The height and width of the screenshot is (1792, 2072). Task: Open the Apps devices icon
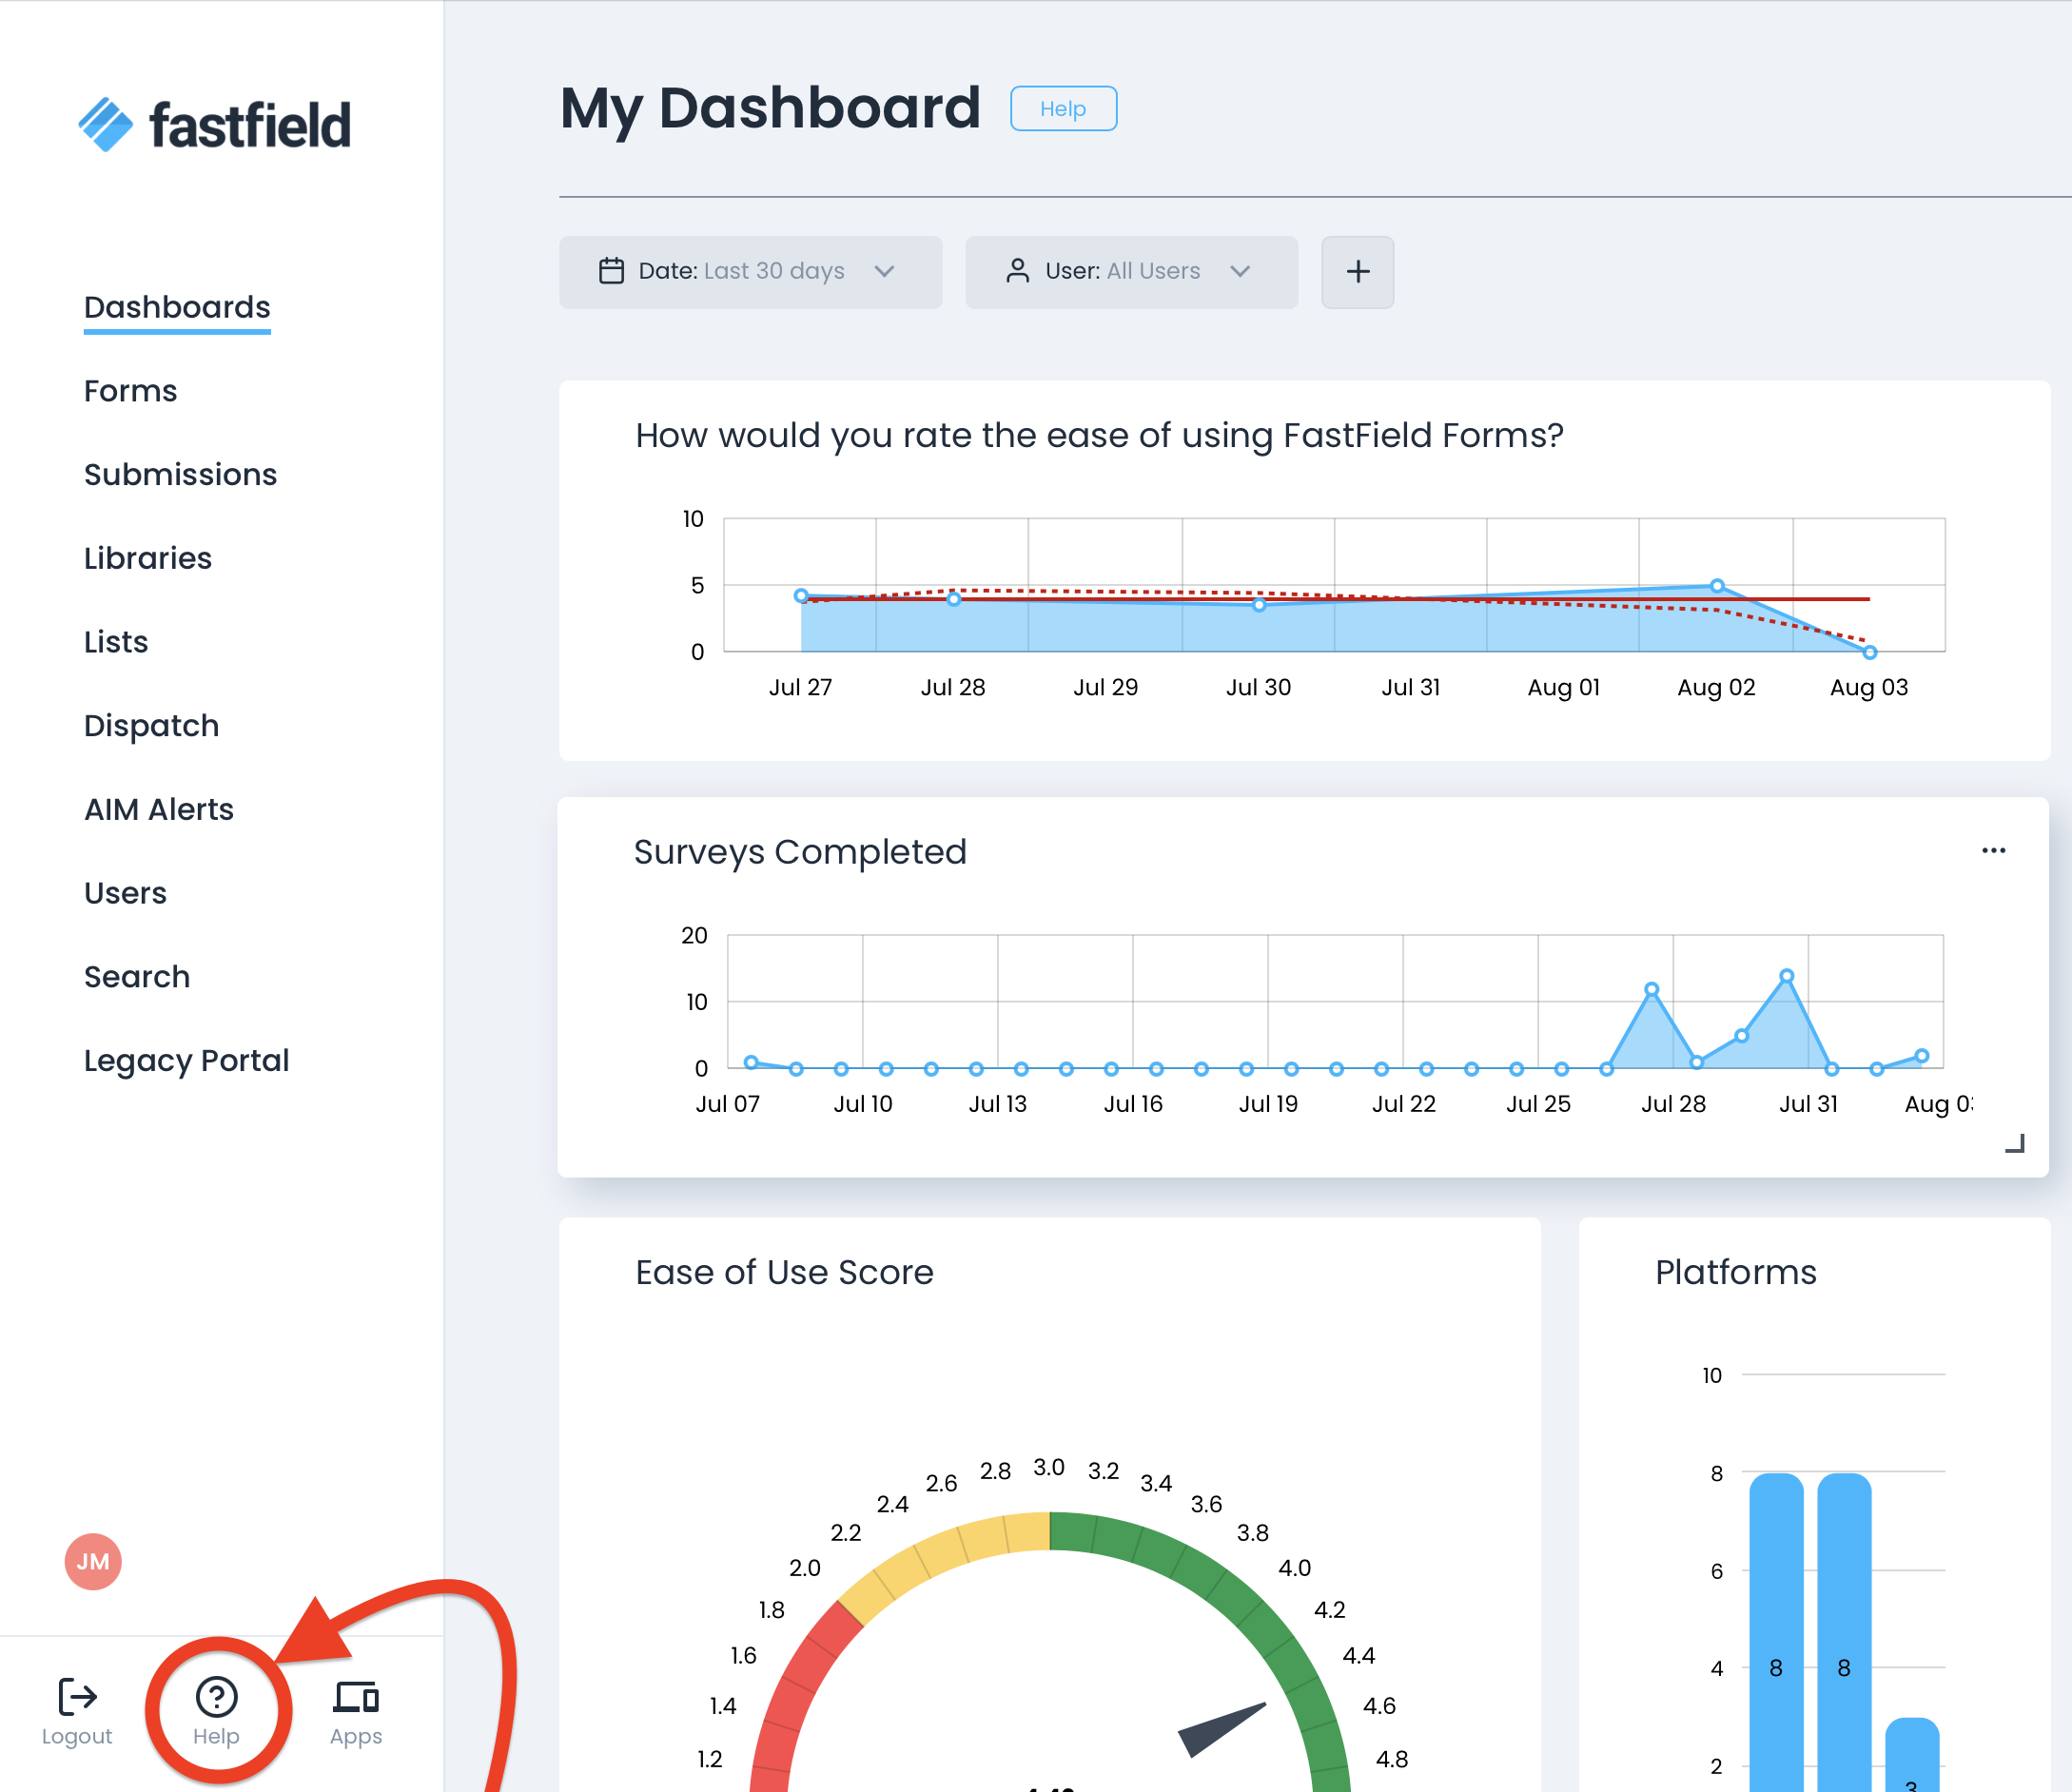click(356, 1696)
